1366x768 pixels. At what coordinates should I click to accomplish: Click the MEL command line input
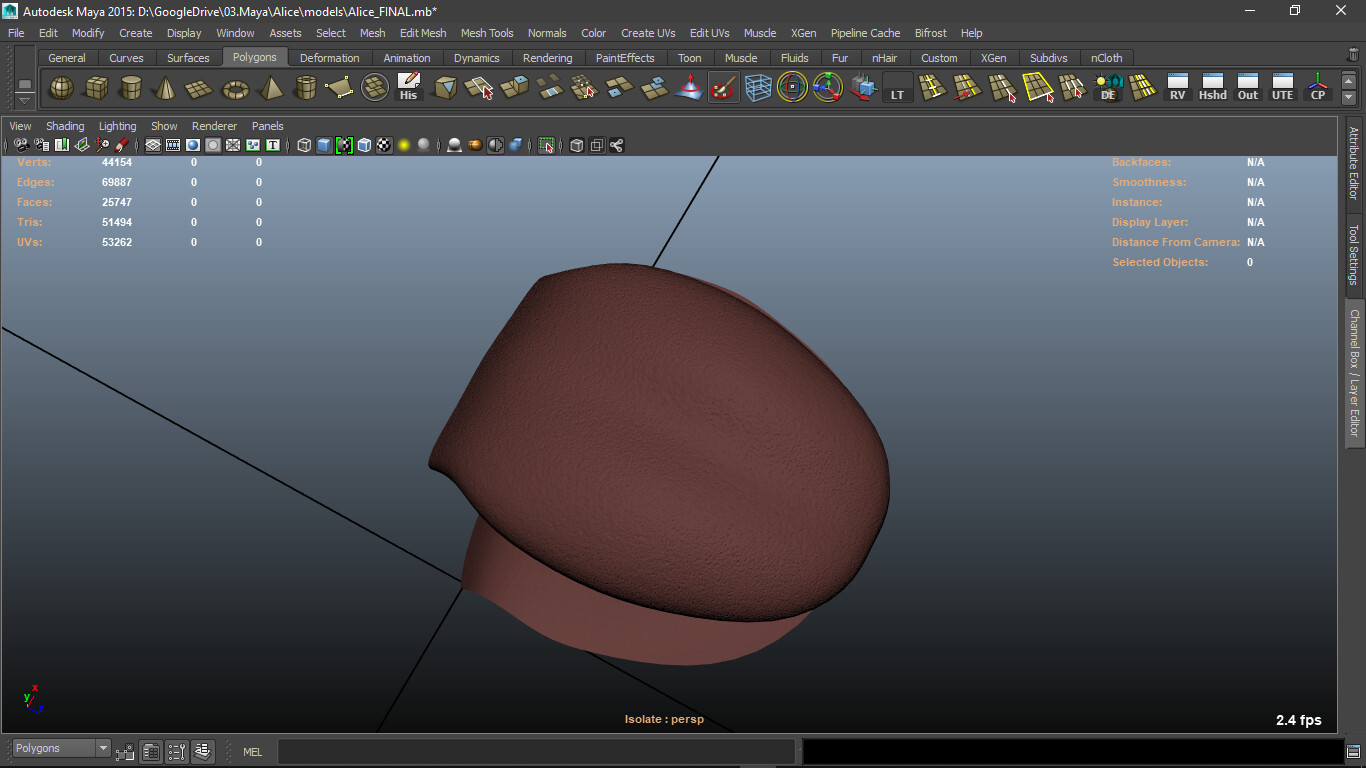tap(536, 751)
